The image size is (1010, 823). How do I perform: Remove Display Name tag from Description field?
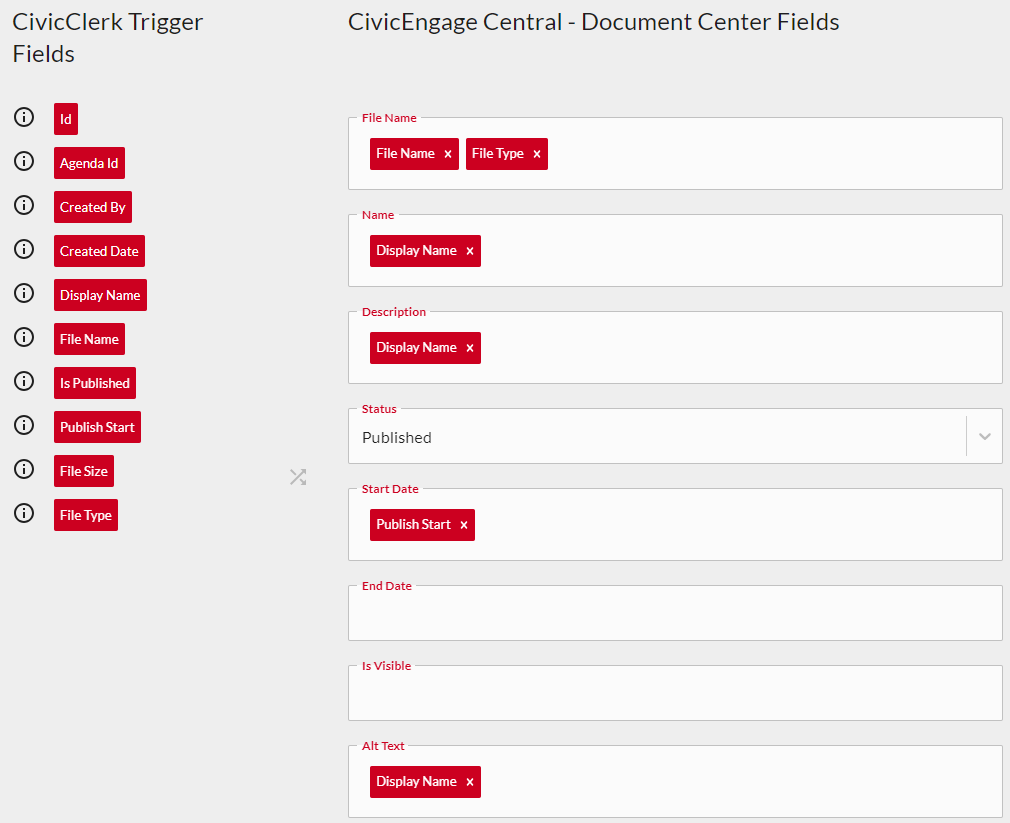pos(470,348)
